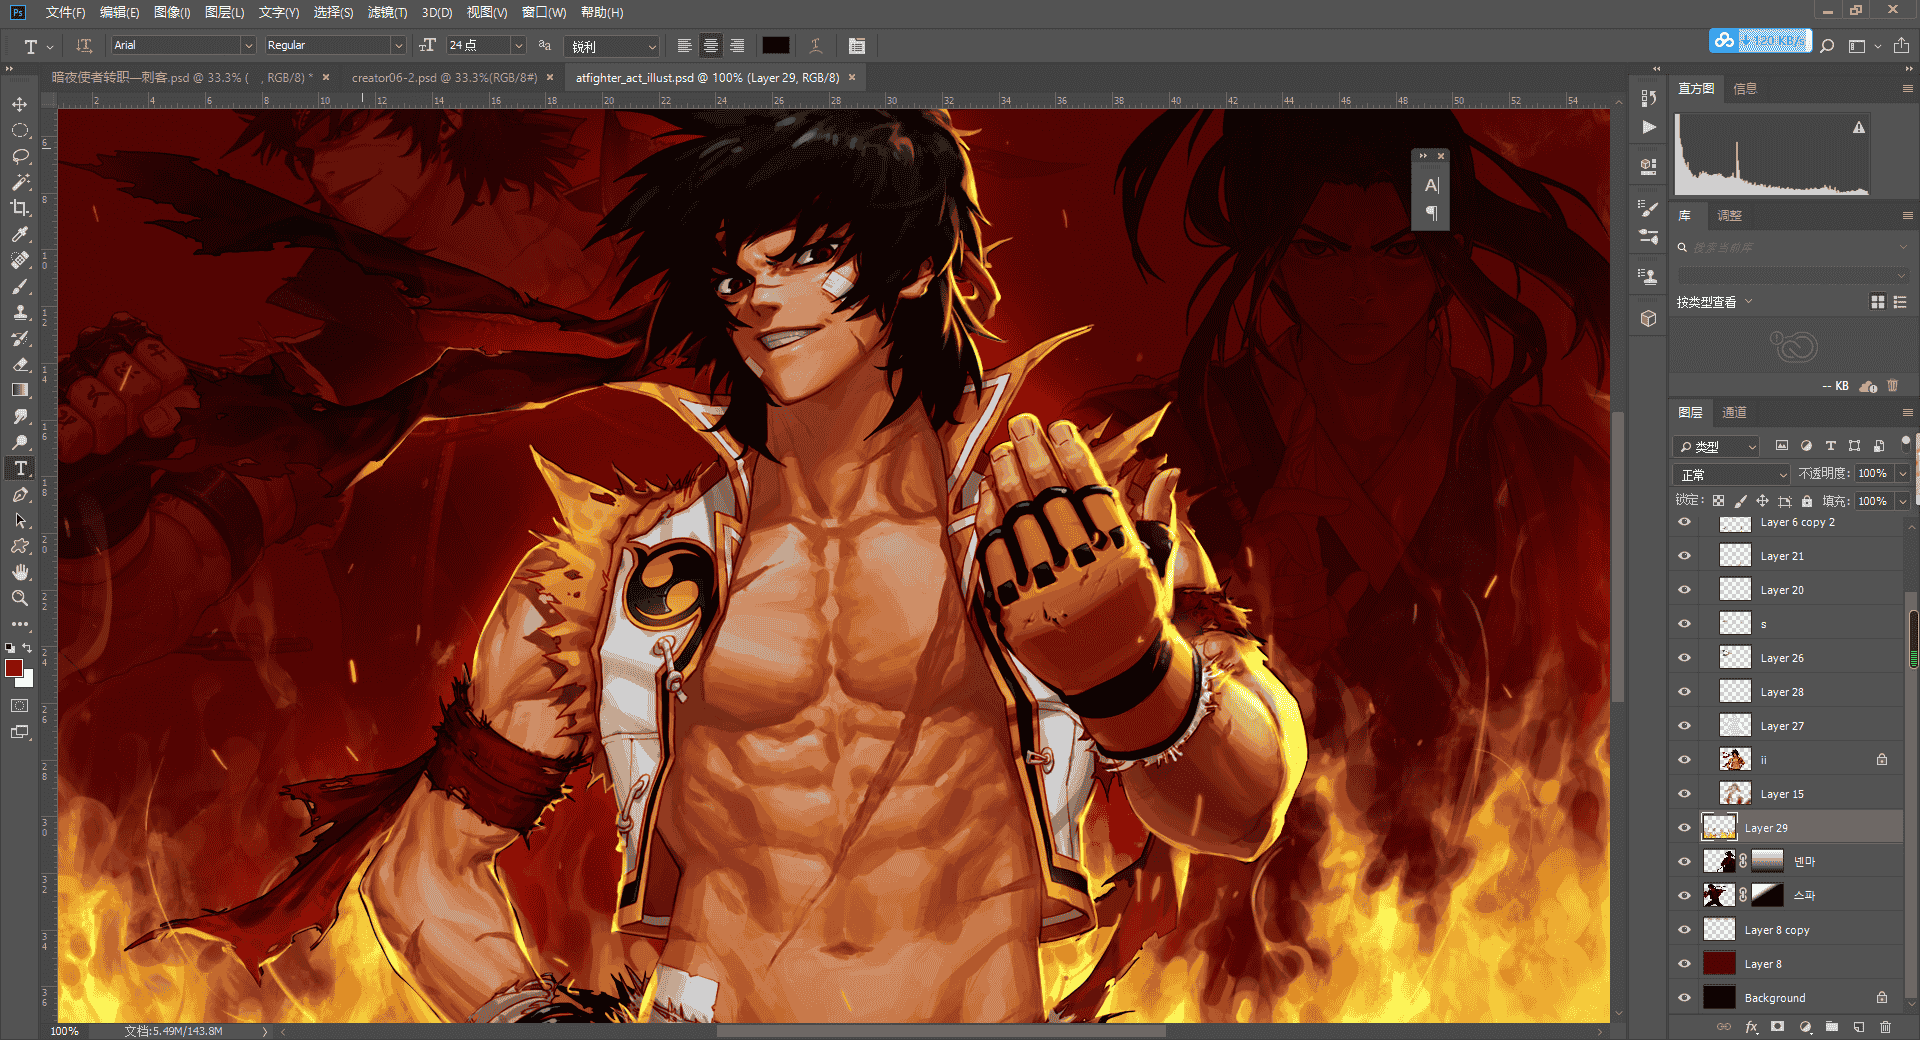Hide Layer 8 copy

[x=1684, y=930]
